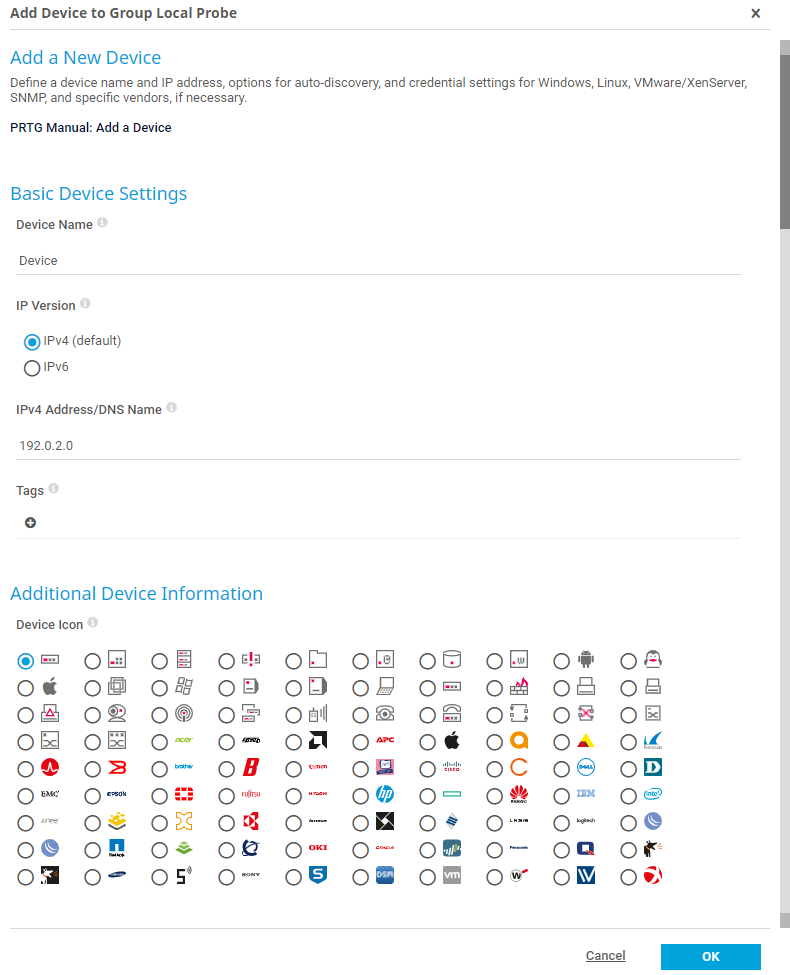The image size is (790, 975).
Task: Pick the Fujitsu logo device icon
Action: (227, 796)
